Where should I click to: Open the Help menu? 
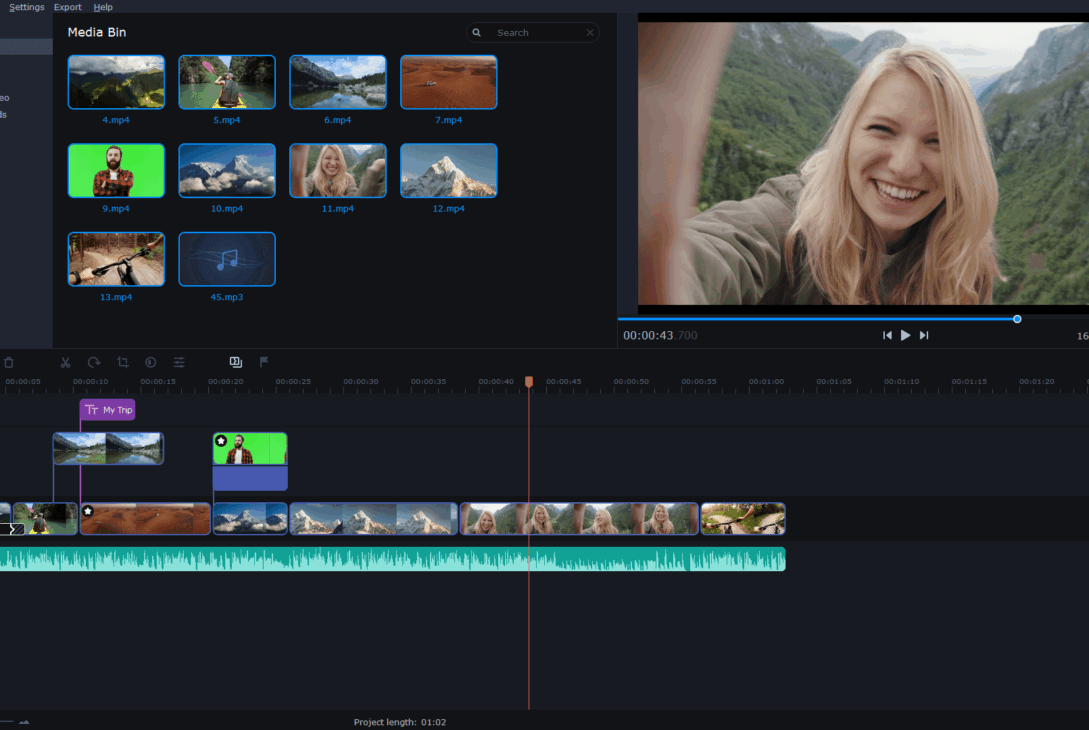pyautogui.click(x=103, y=7)
